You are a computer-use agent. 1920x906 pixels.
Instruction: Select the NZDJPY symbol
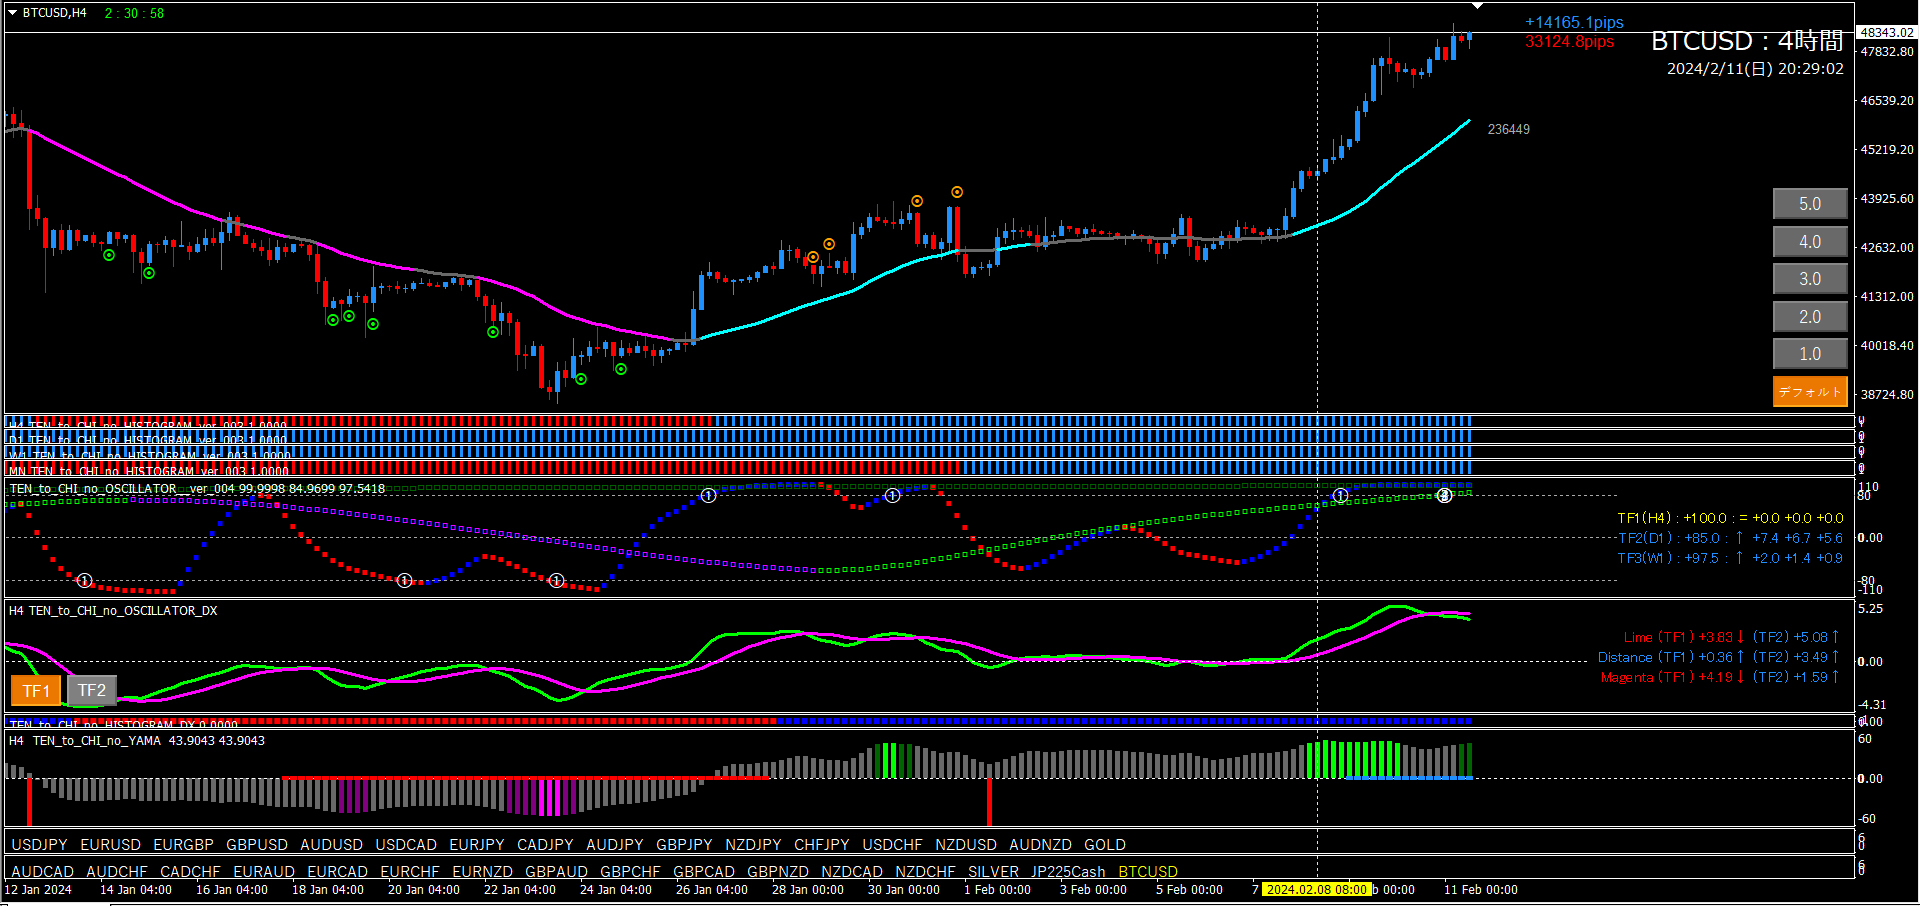click(x=753, y=845)
